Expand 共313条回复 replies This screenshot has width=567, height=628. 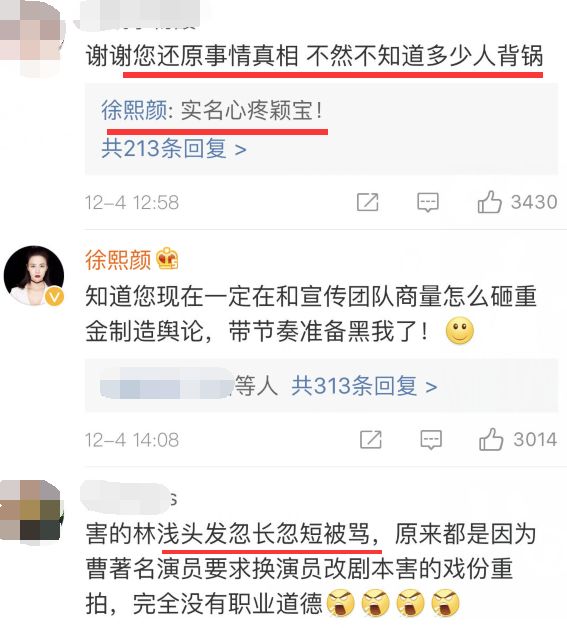364,386
